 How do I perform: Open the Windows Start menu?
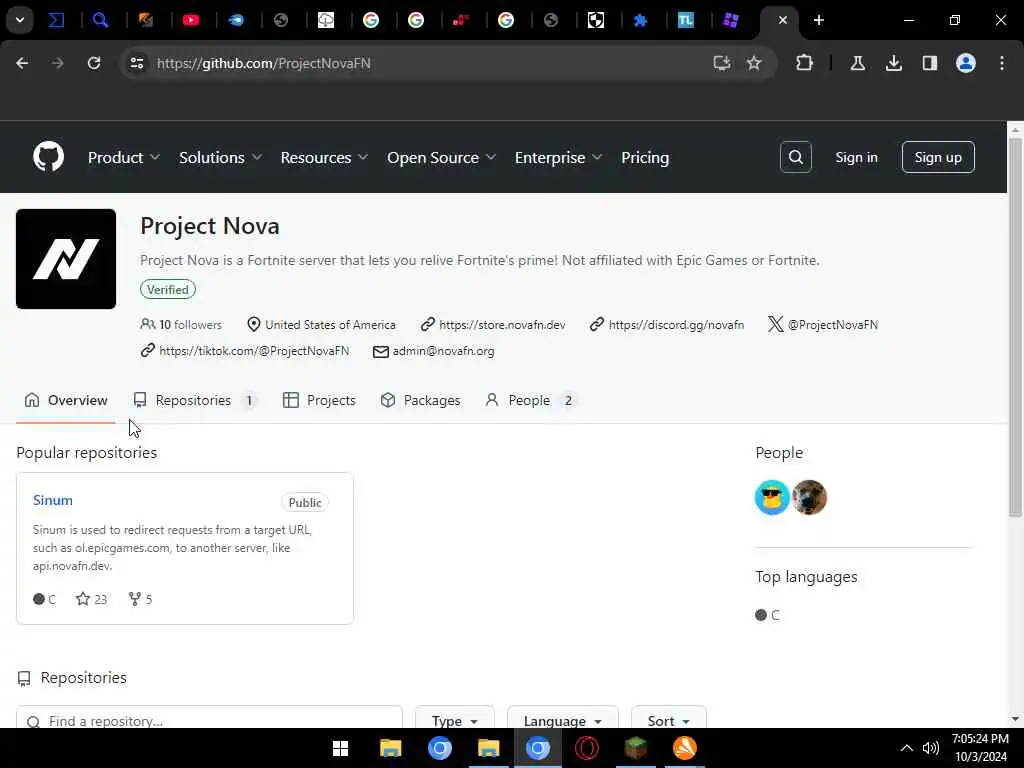pos(340,748)
